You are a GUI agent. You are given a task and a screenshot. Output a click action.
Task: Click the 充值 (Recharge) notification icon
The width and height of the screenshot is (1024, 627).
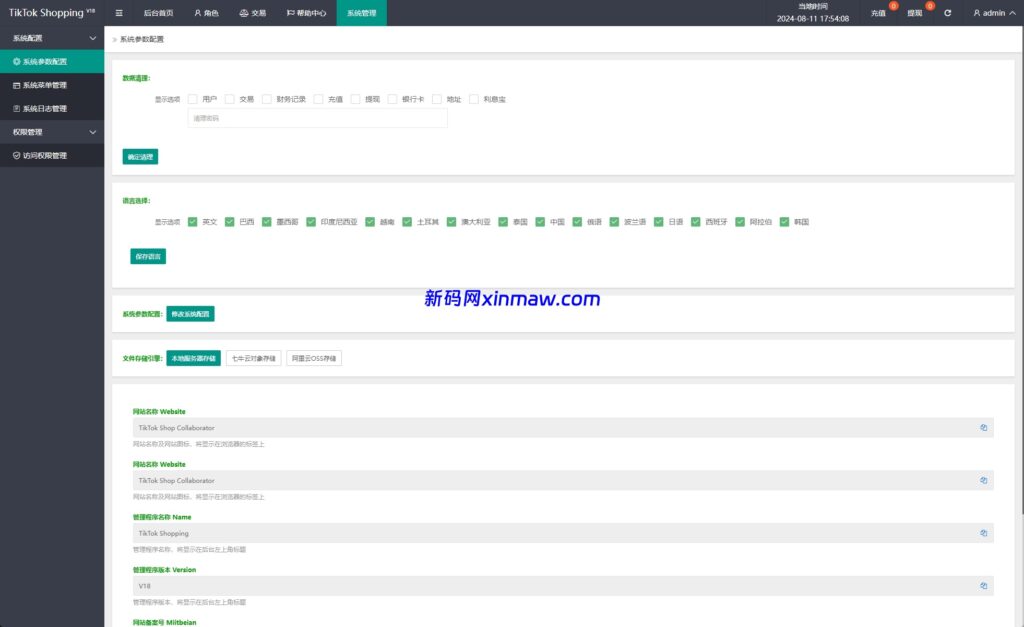click(x=877, y=12)
